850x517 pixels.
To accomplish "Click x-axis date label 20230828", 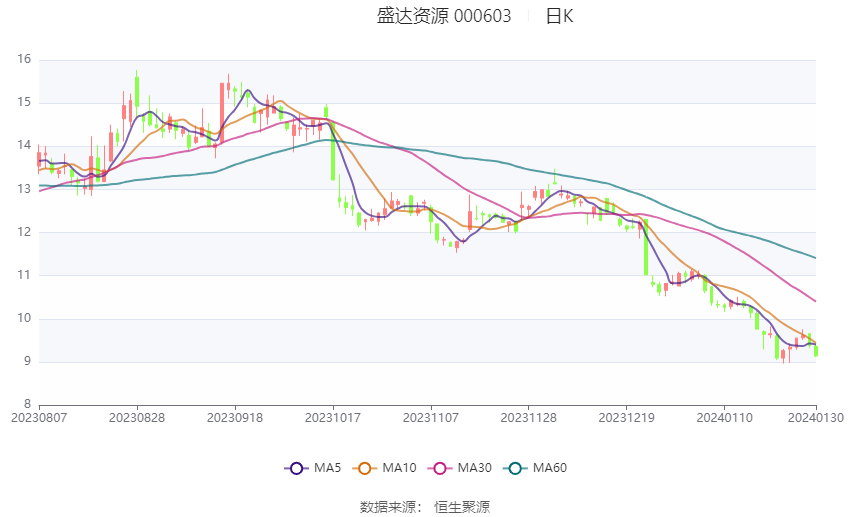I will [x=137, y=418].
